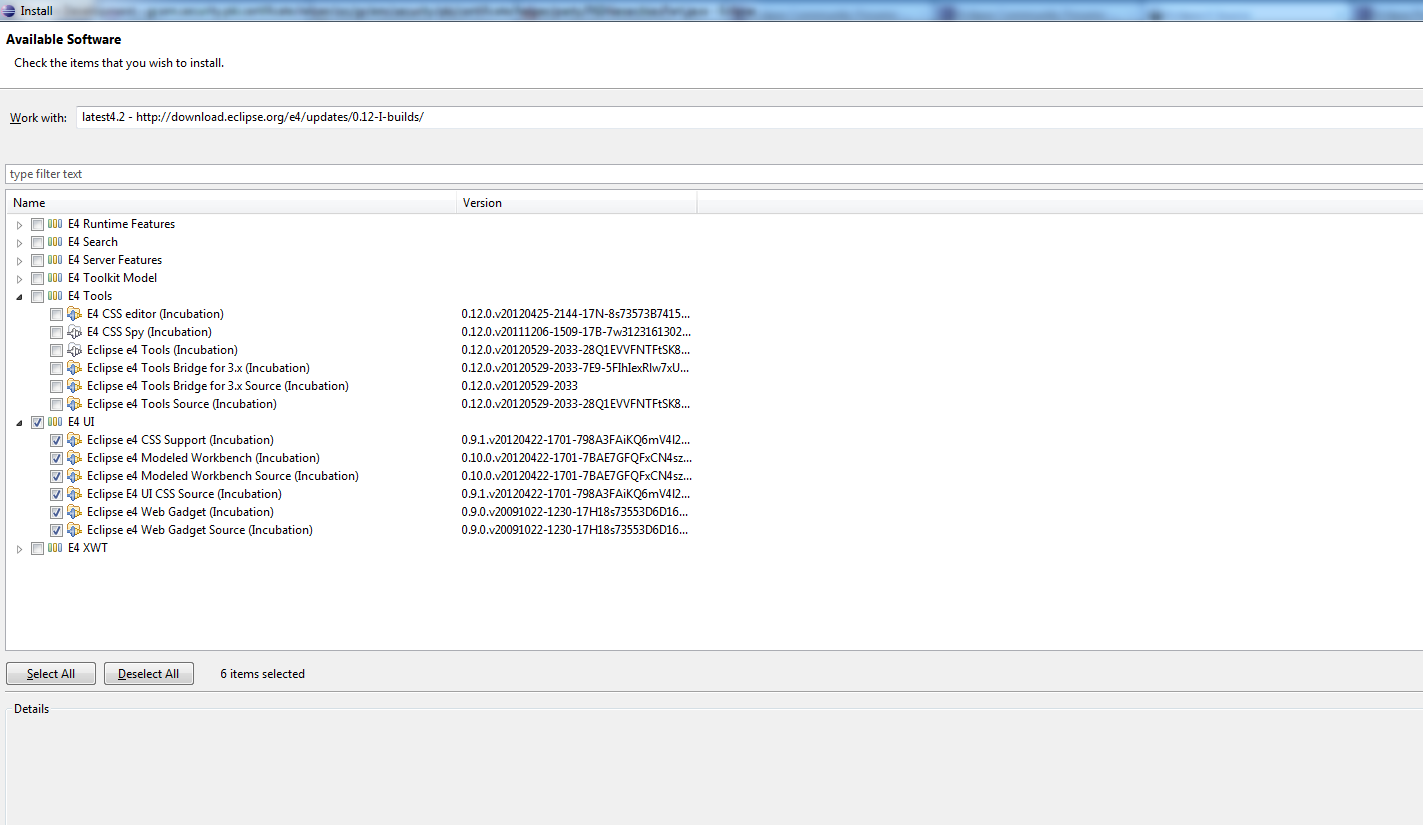The height and width of the screenshot is (825, 1423).
Task: Click the category icon beside E4 Server Features
Action: coord(55,260)
